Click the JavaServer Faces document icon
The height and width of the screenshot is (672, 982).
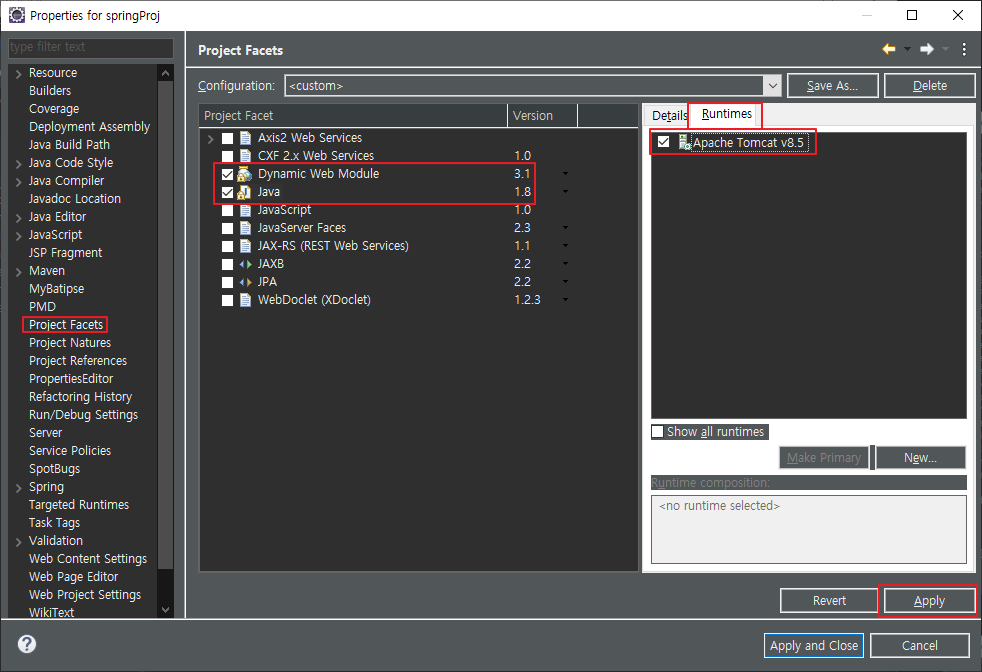point(246,228)
